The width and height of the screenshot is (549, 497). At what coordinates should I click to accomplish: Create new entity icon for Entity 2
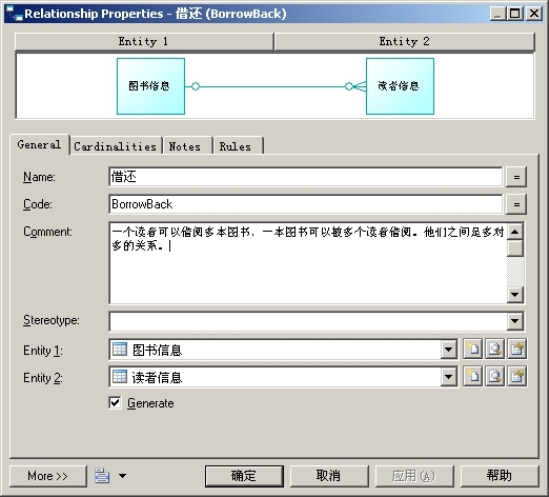[473, 377]
